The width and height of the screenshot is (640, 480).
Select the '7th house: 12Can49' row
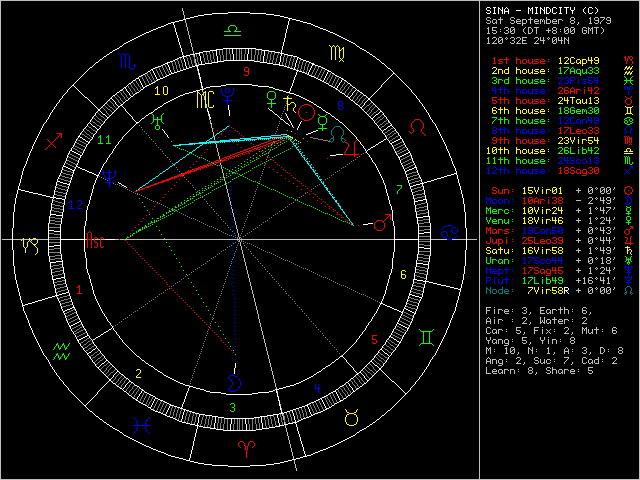(545, 121)
